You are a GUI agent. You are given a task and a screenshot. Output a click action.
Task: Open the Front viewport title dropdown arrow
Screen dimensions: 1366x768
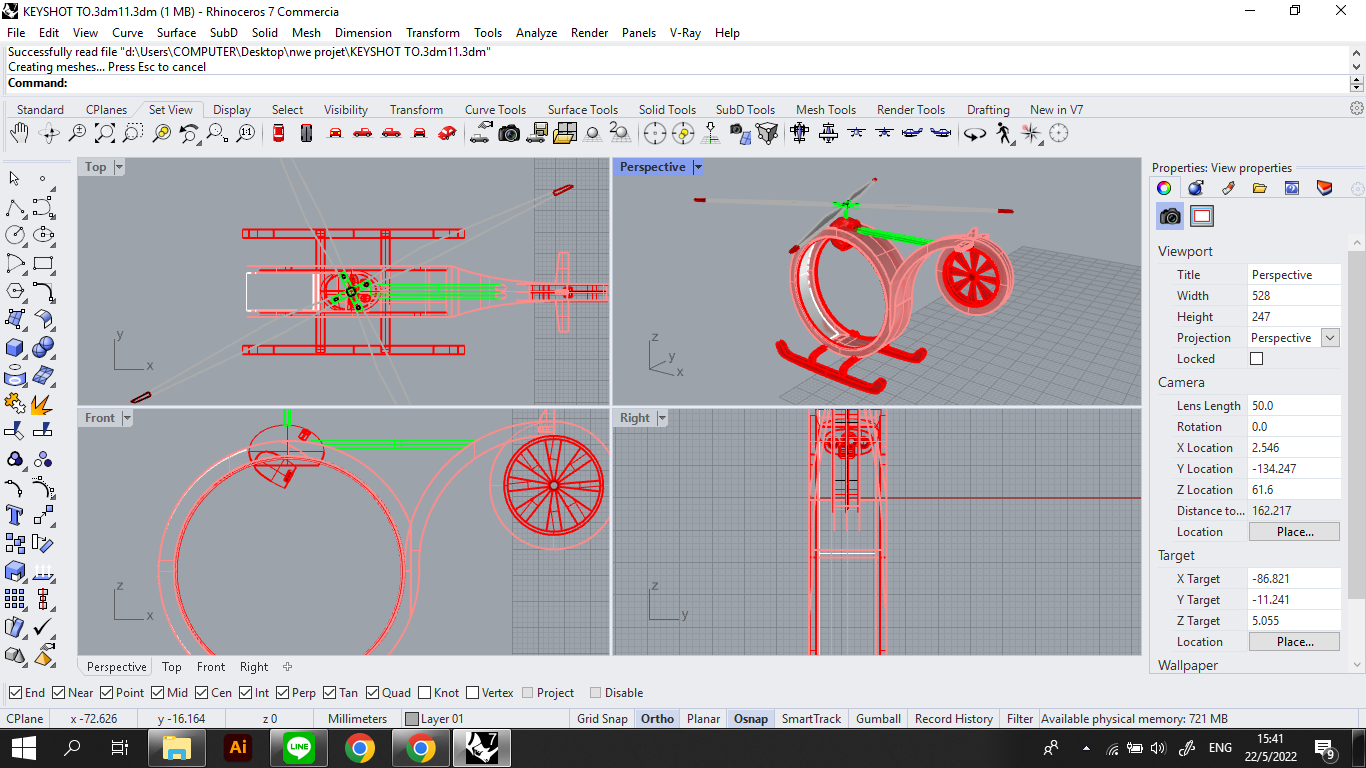(127, 418)
